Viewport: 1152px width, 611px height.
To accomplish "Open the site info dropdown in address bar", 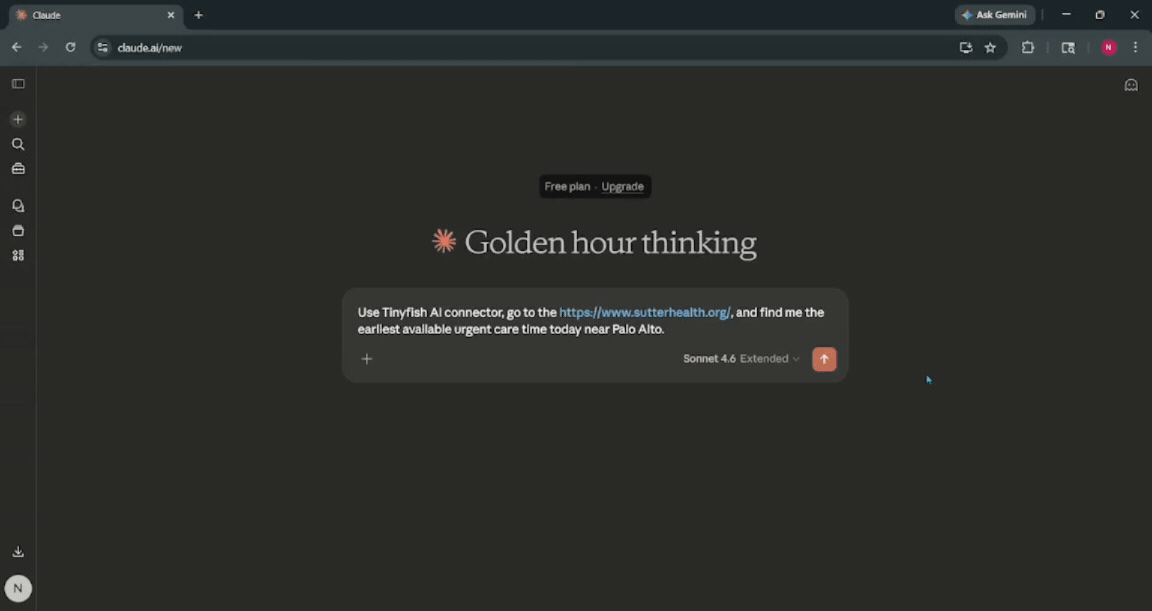I will coord(102,47).
